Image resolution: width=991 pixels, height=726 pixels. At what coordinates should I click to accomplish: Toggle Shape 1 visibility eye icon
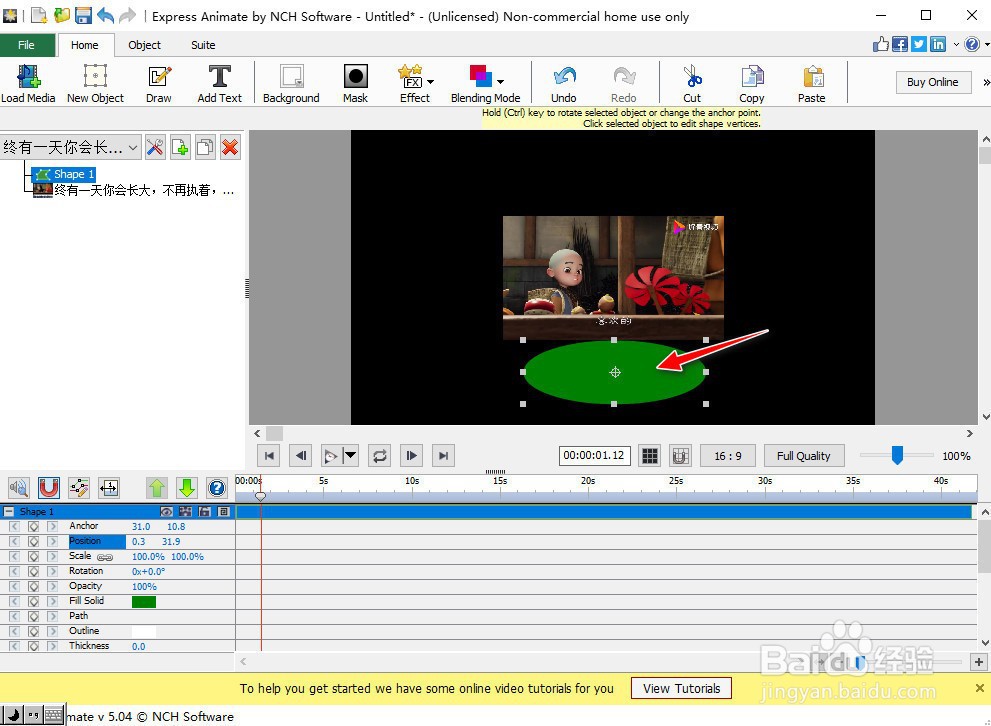166,511
